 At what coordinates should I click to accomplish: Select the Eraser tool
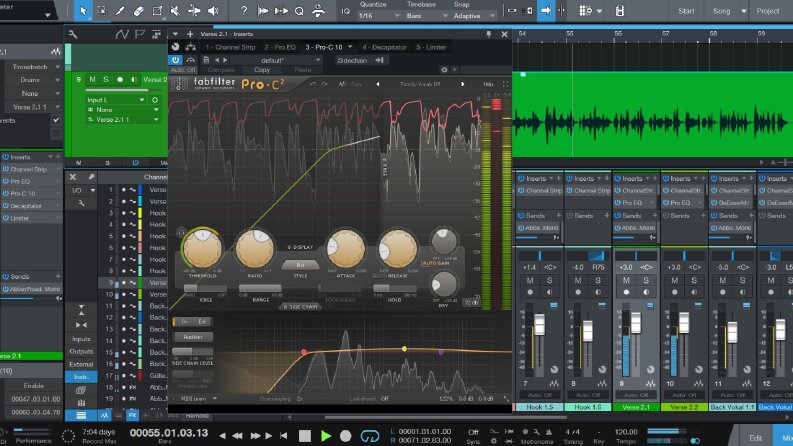pos(139,11)
